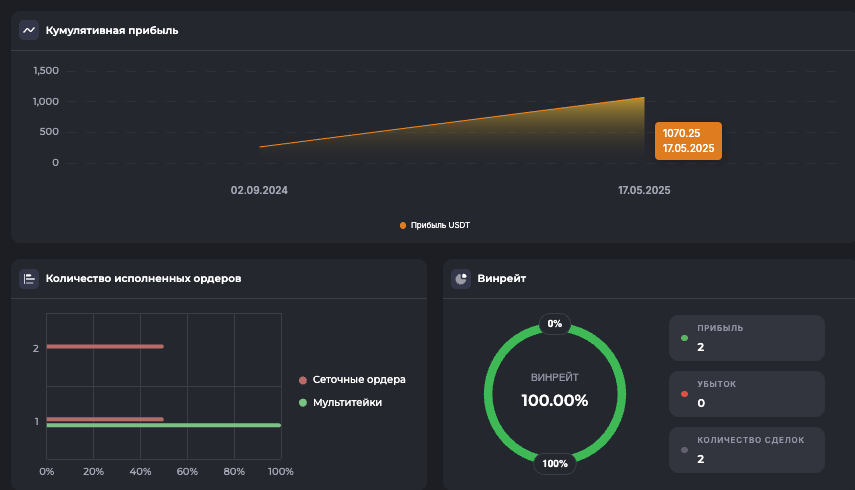Click the Винрейт pie chart icon
The image size is (855, 490).
[461, 279]
